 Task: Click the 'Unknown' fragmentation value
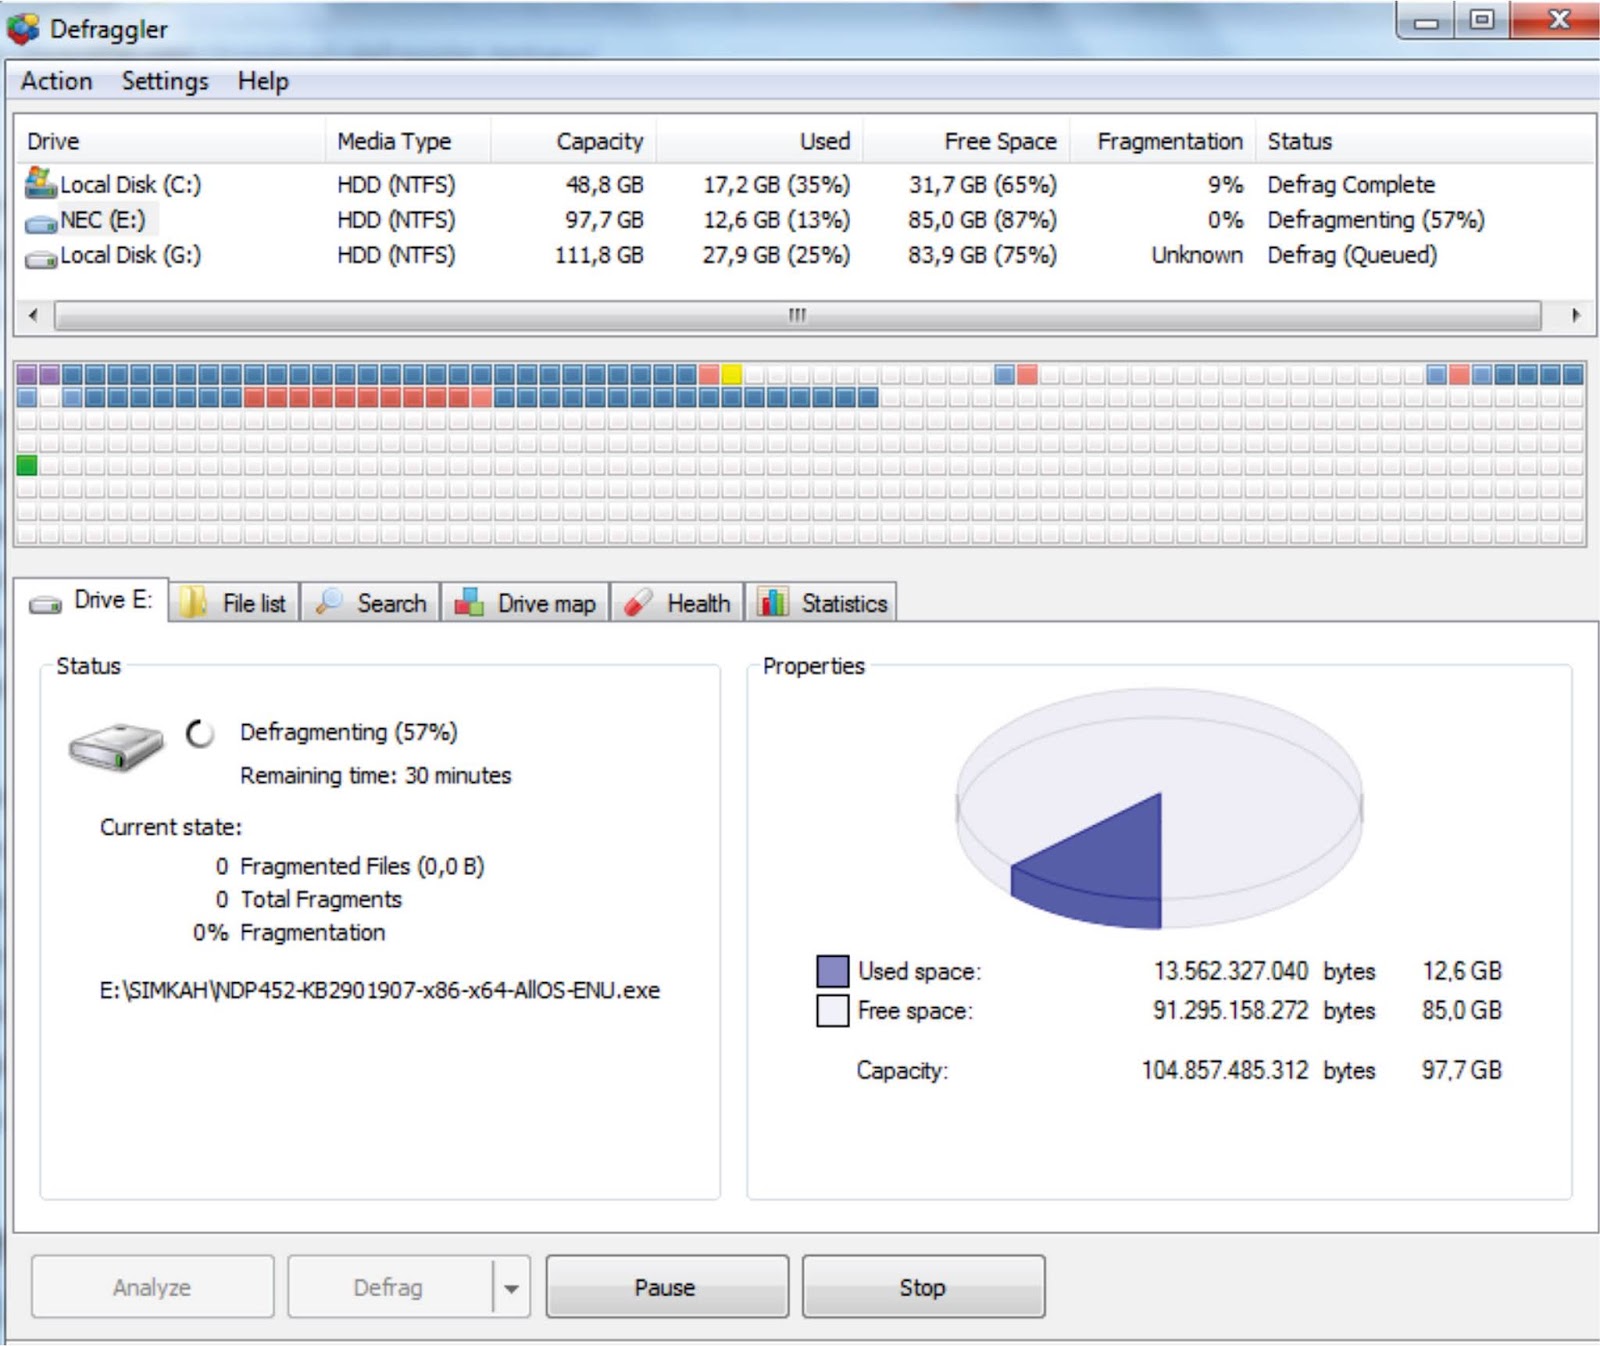point(1197,255)
